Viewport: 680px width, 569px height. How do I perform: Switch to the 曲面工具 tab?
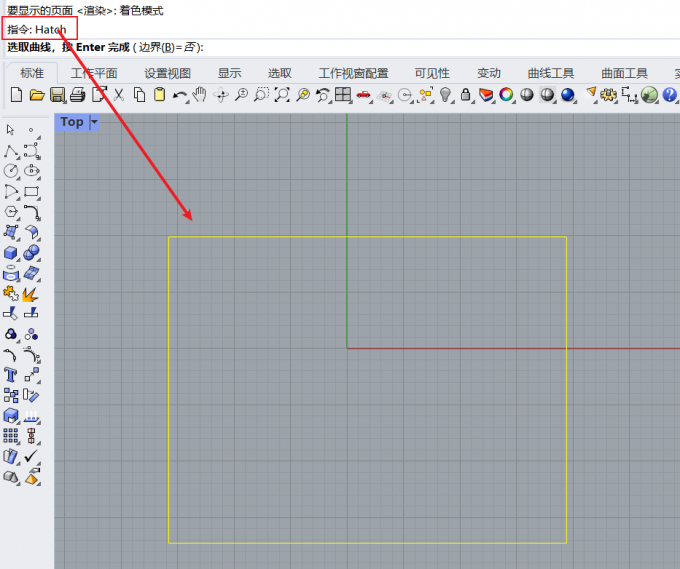point(624,73)
